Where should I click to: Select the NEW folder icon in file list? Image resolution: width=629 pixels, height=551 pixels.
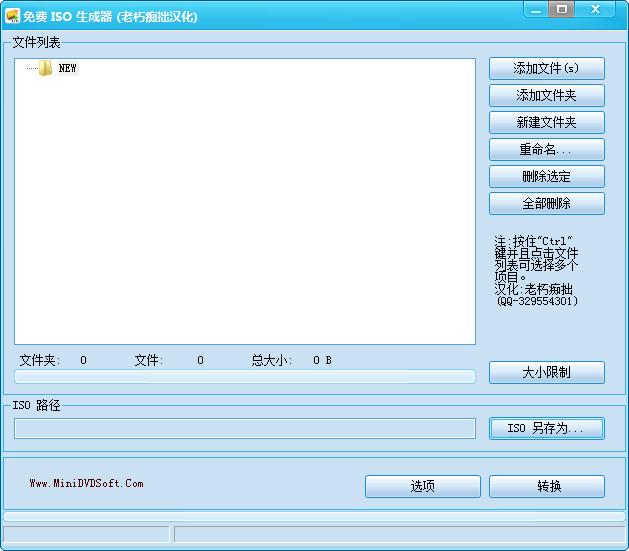[45, 69]
